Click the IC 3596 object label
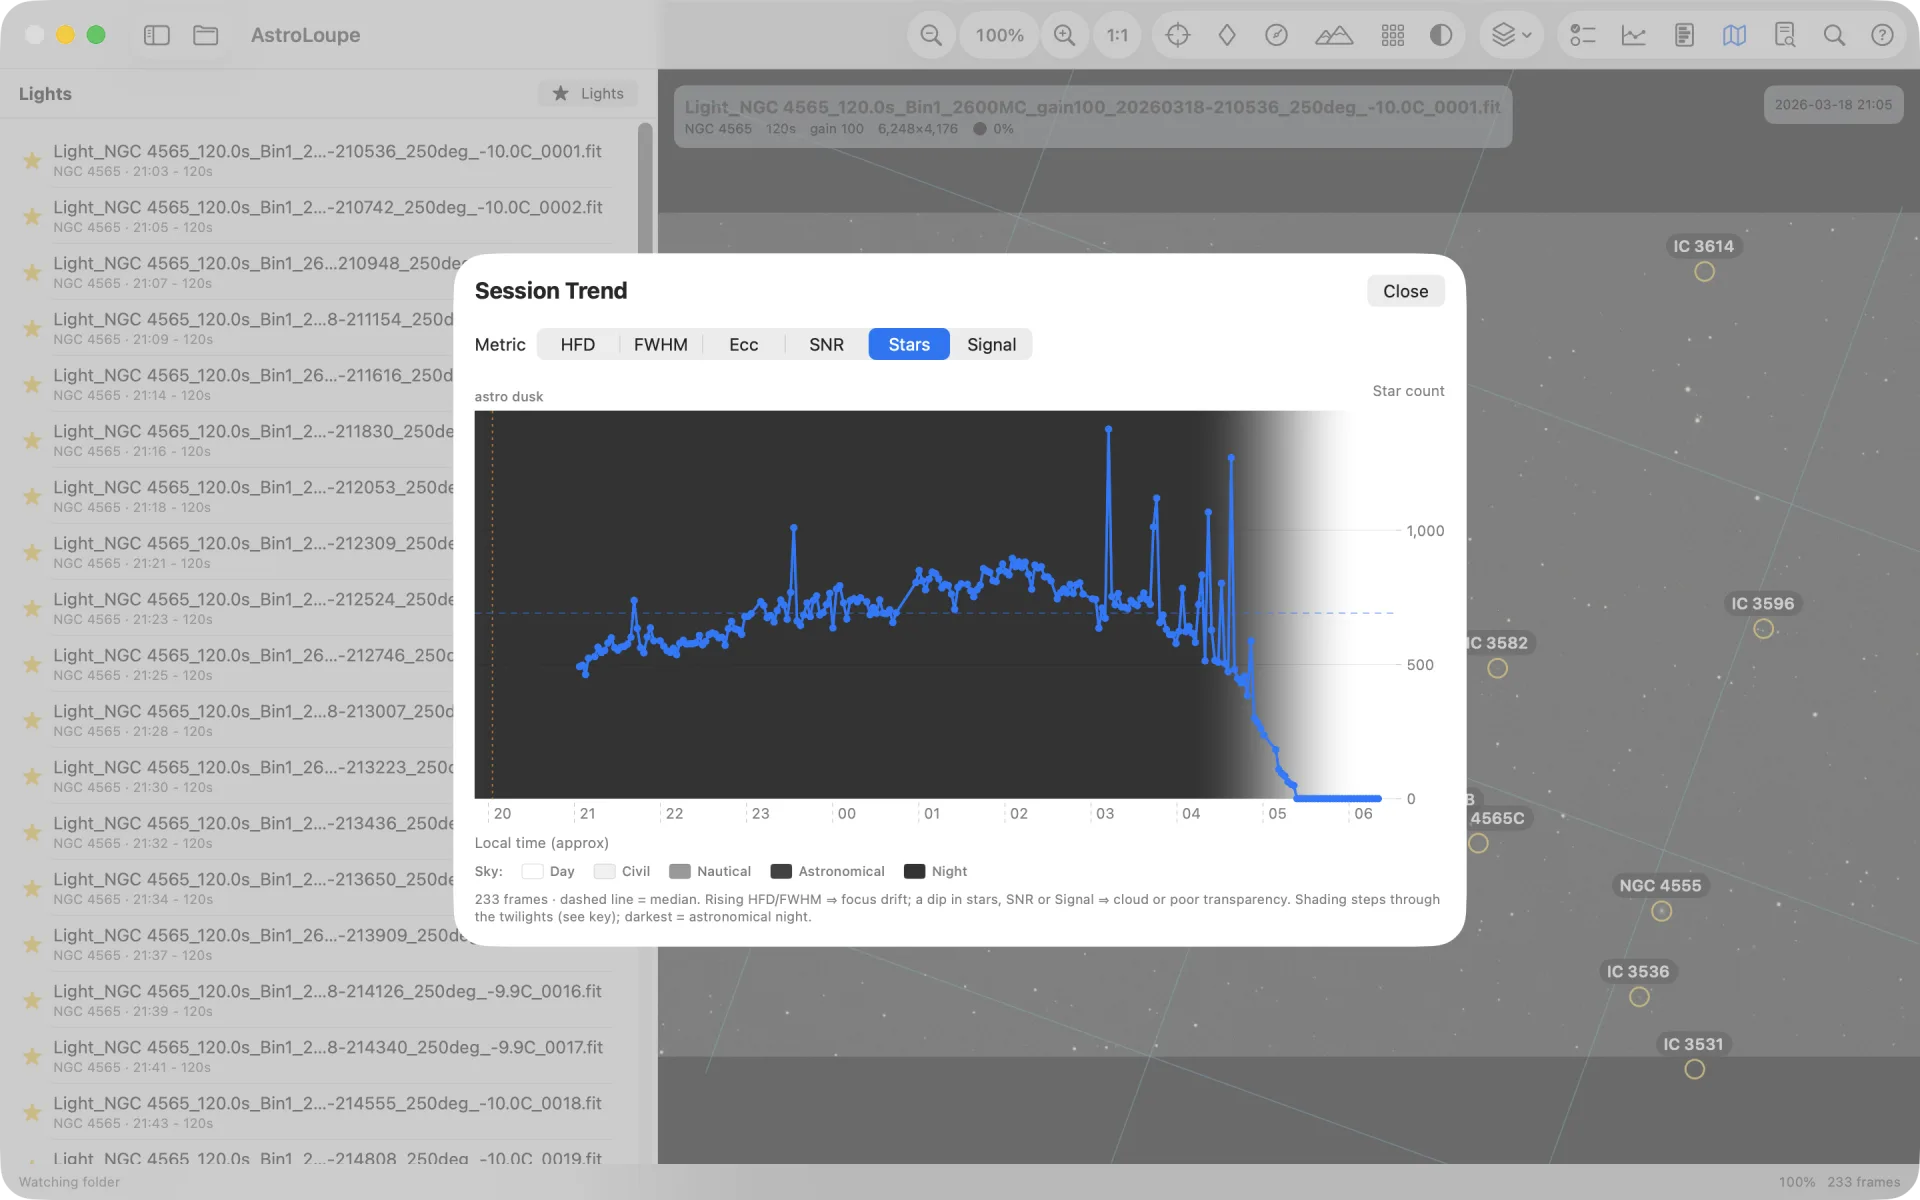Screen dimensions: 1920x1200 pos(1762,603)
